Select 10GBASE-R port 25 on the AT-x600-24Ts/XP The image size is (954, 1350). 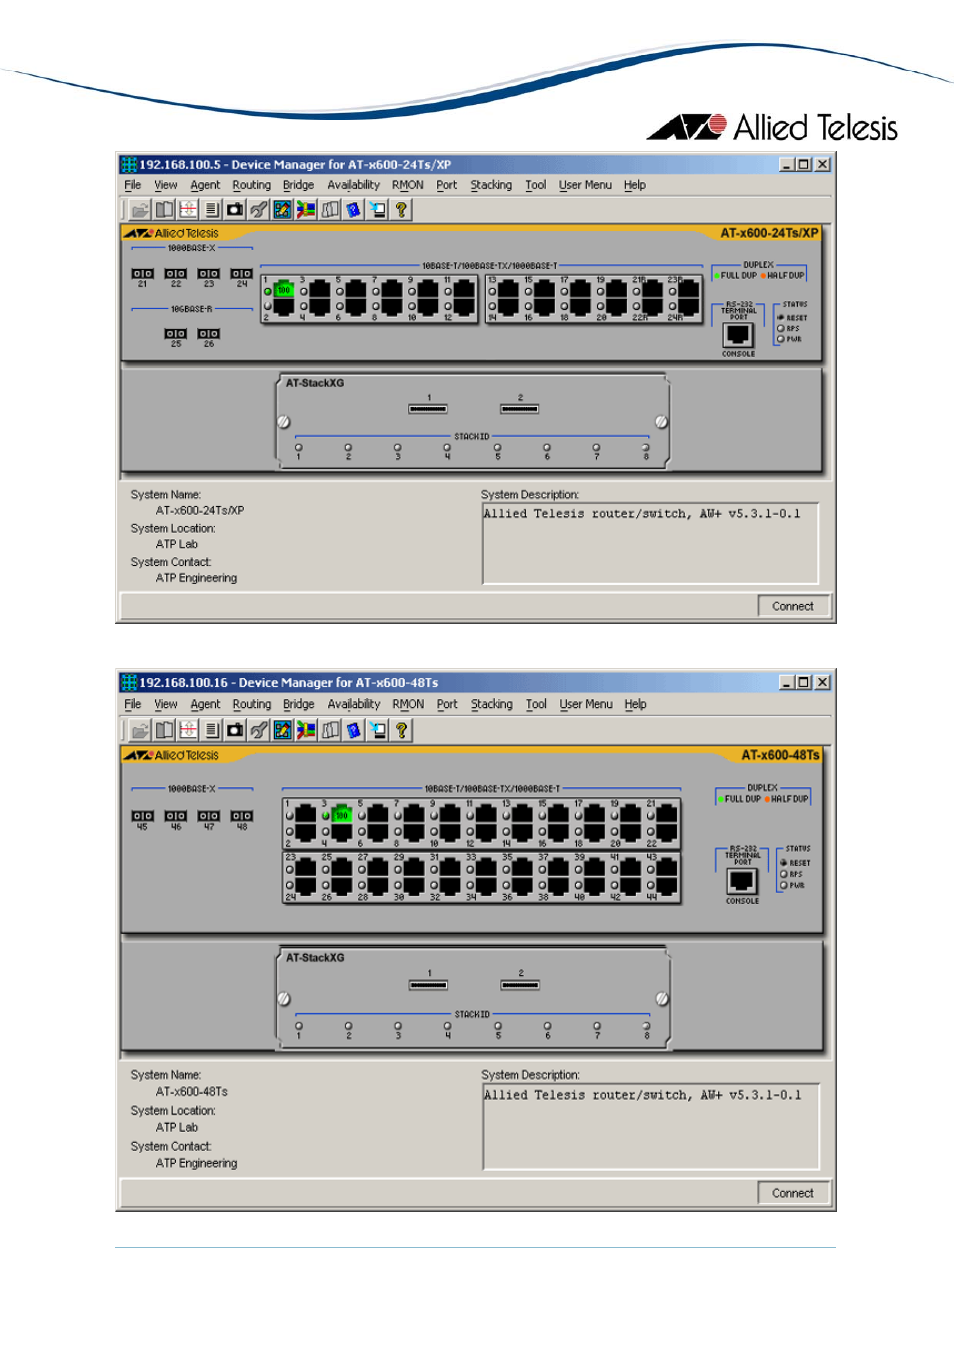[x=175, y=334]
